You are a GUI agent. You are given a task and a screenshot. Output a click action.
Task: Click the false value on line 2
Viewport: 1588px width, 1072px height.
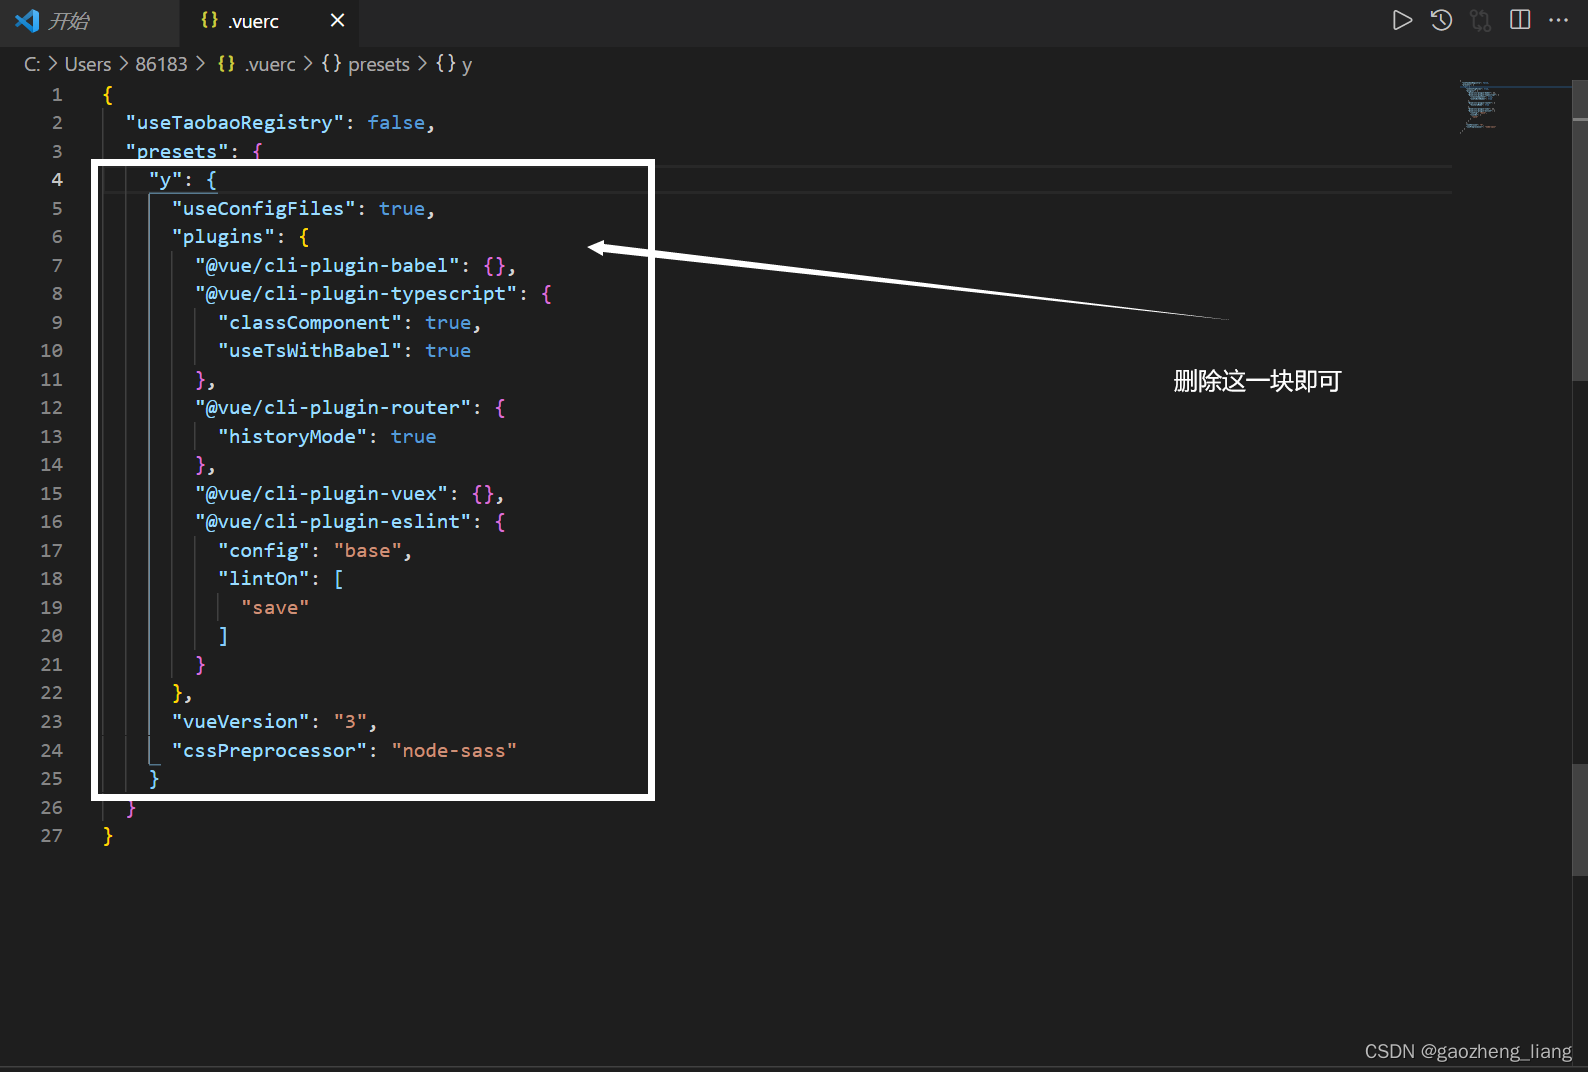(x=396, y=123)
